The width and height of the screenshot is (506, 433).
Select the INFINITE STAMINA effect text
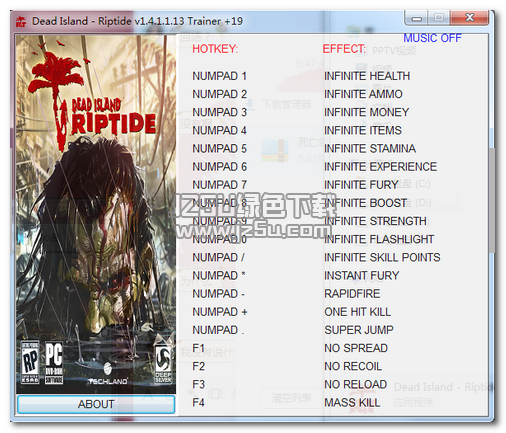click(370, 148)
